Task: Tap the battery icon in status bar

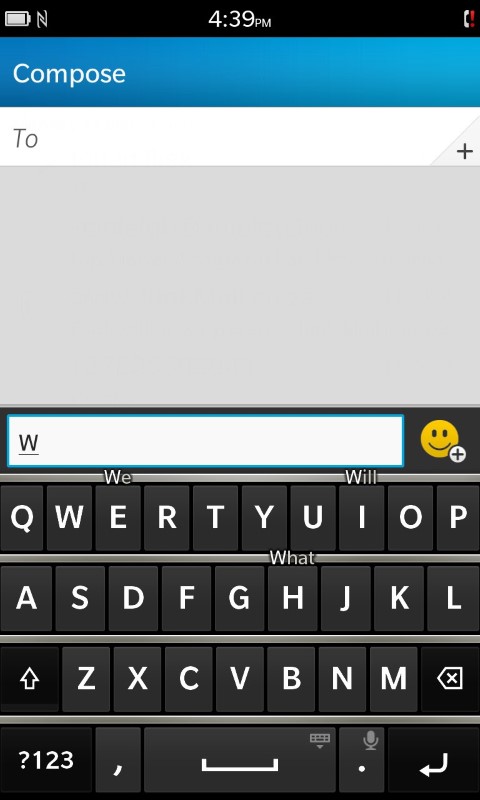Action: [x=17, y=19]
